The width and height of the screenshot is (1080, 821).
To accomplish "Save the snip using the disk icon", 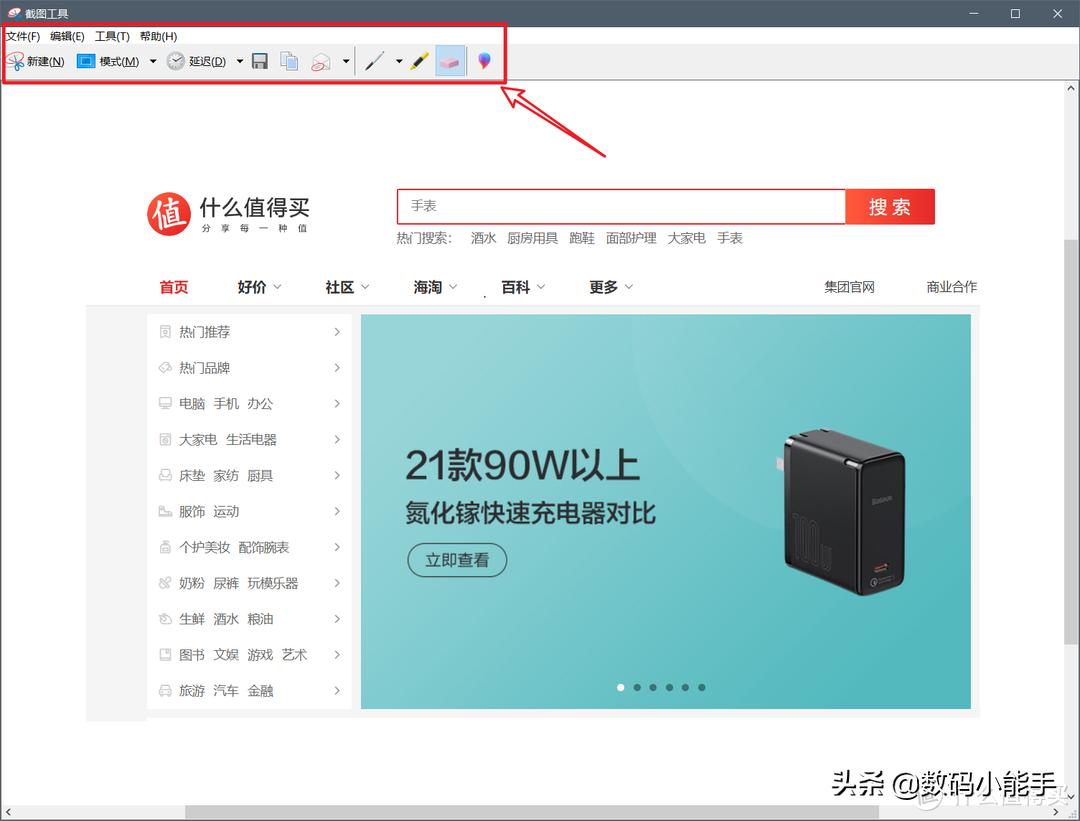I will 259,60.
